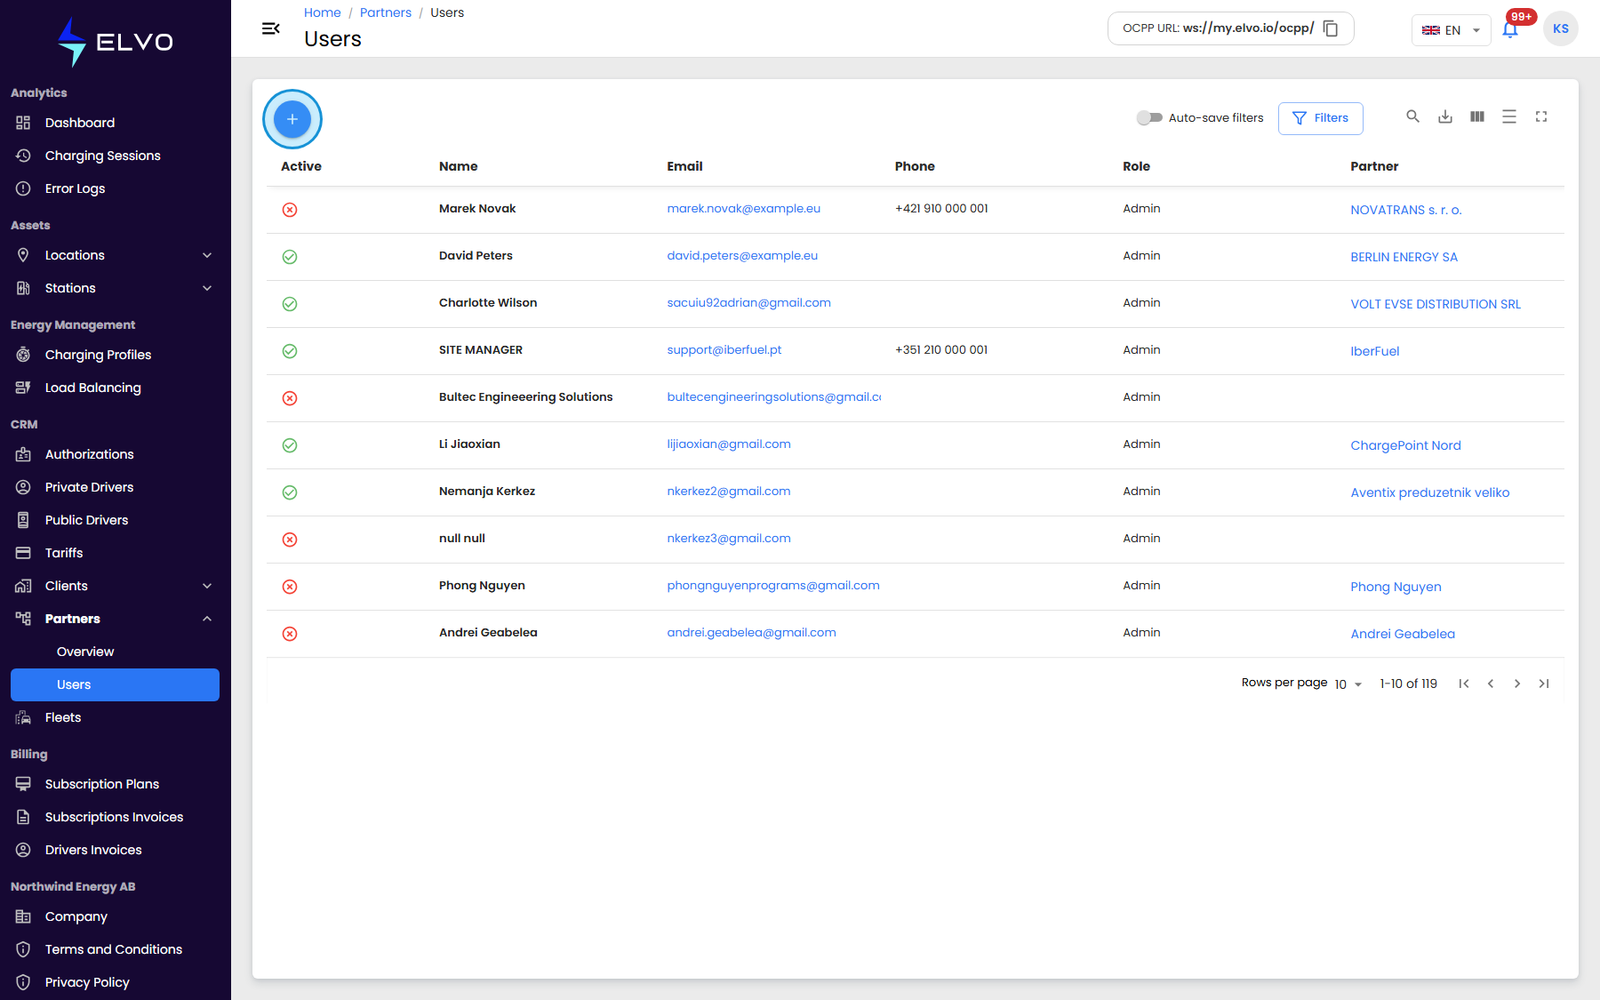Open Charging Profiles in sidebar
Viewport: 1600px width, 1000px height.
(x=115, y=355)
